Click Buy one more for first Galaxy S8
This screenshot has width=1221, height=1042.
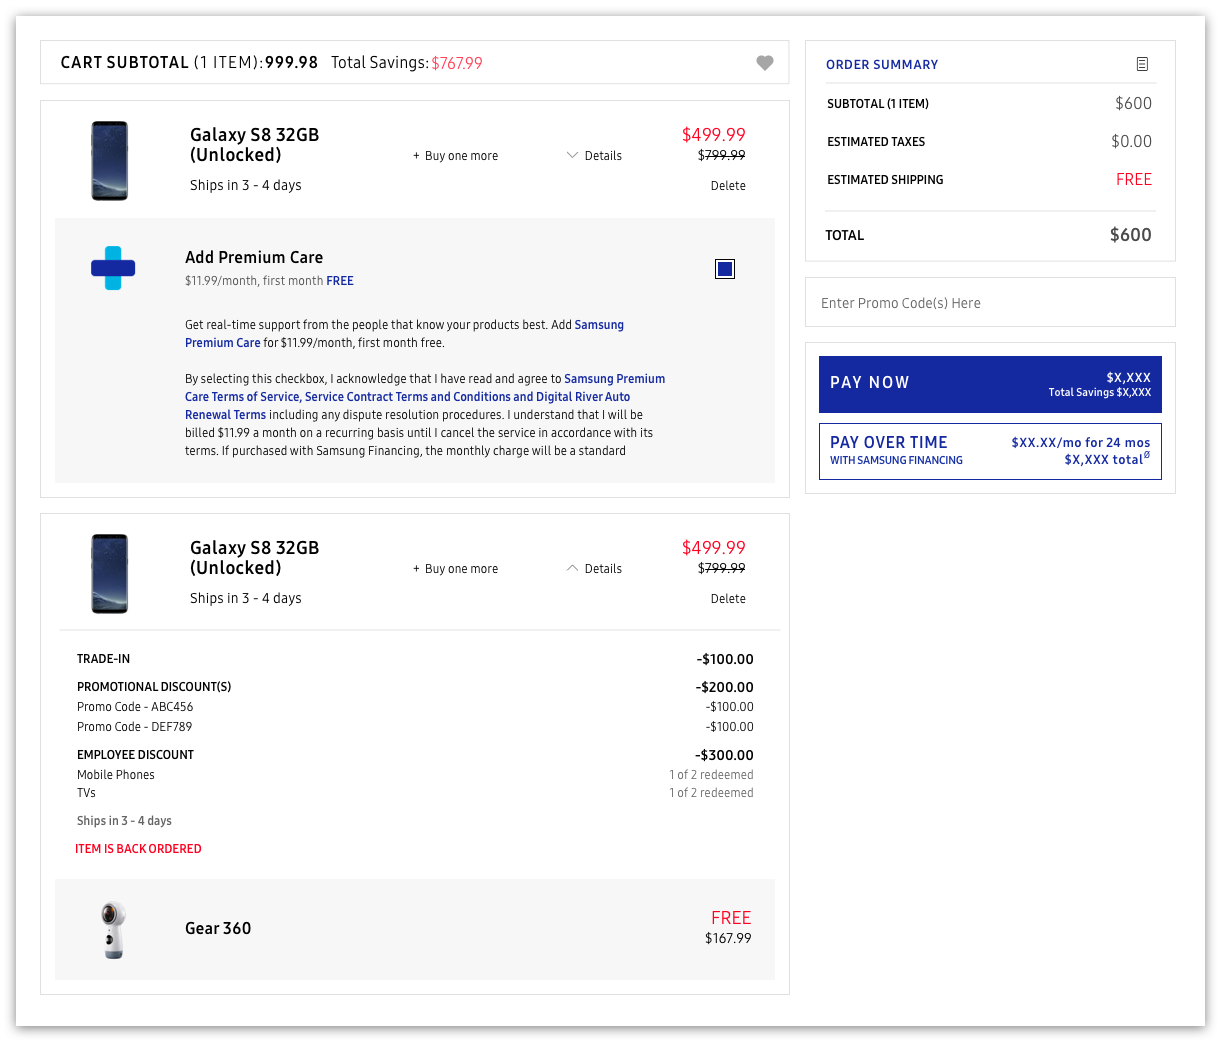(x=456, y=156)
